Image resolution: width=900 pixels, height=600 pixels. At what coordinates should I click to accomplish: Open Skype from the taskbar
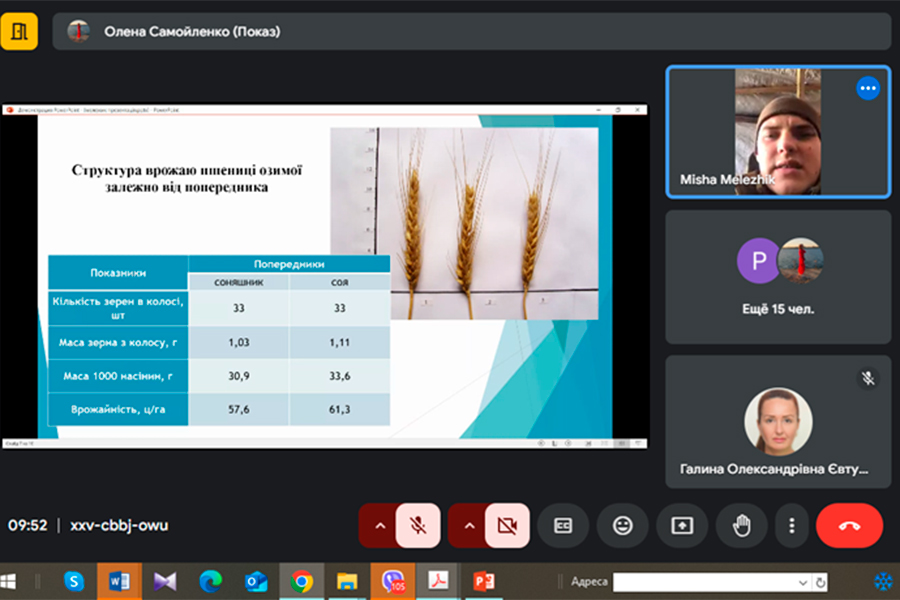click(x=74, y=582)
